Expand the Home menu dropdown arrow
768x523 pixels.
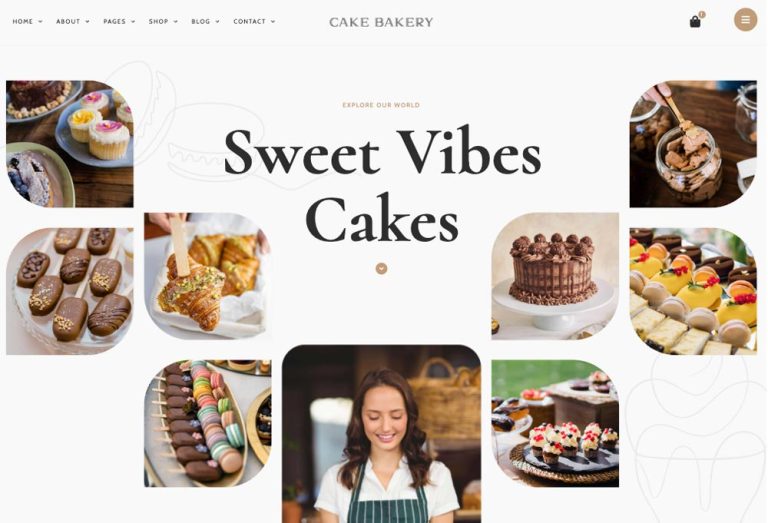(40, 22)
